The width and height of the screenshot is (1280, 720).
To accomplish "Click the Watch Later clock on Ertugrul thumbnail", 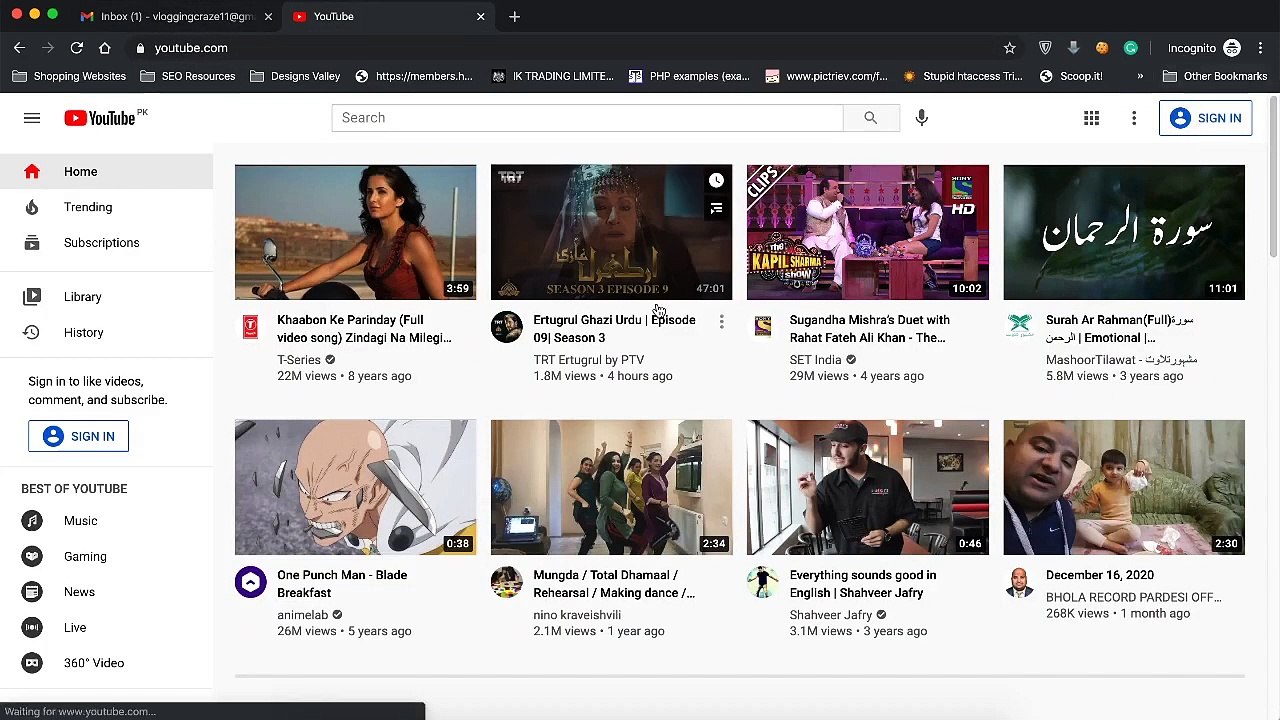I will tap(716, 181).
